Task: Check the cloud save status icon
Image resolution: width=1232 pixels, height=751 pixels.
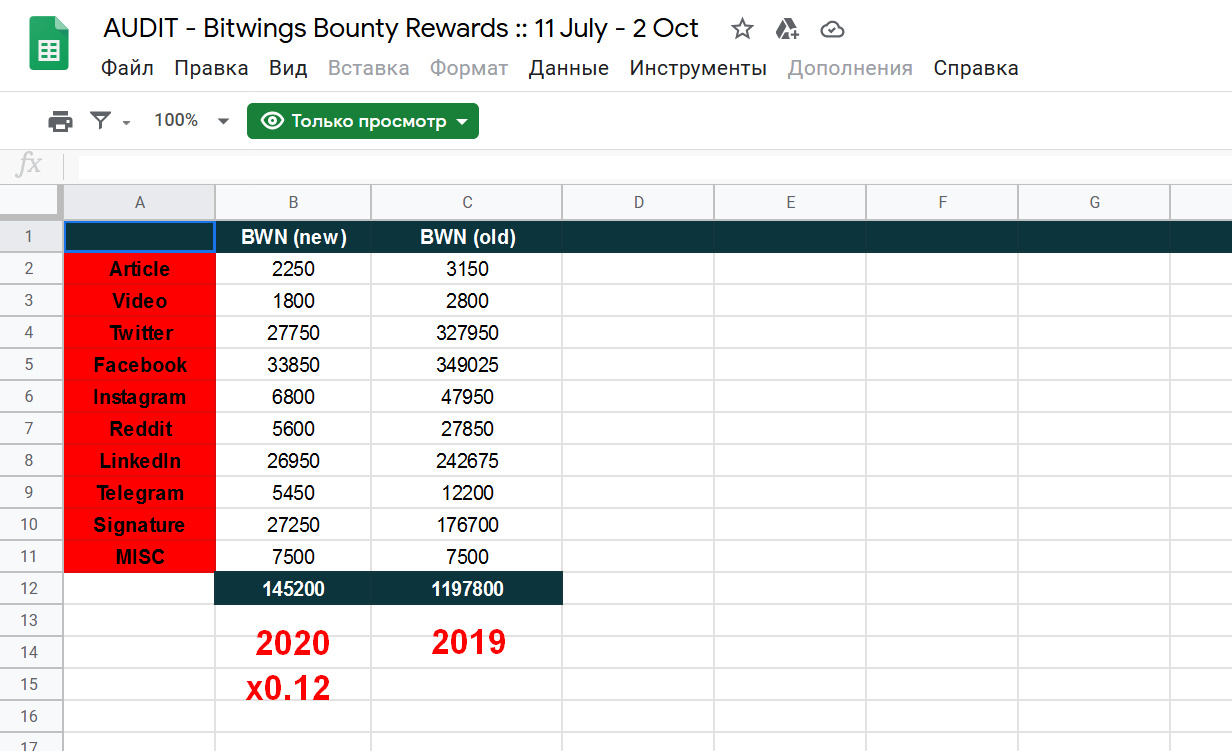Action: click(832, 29)
